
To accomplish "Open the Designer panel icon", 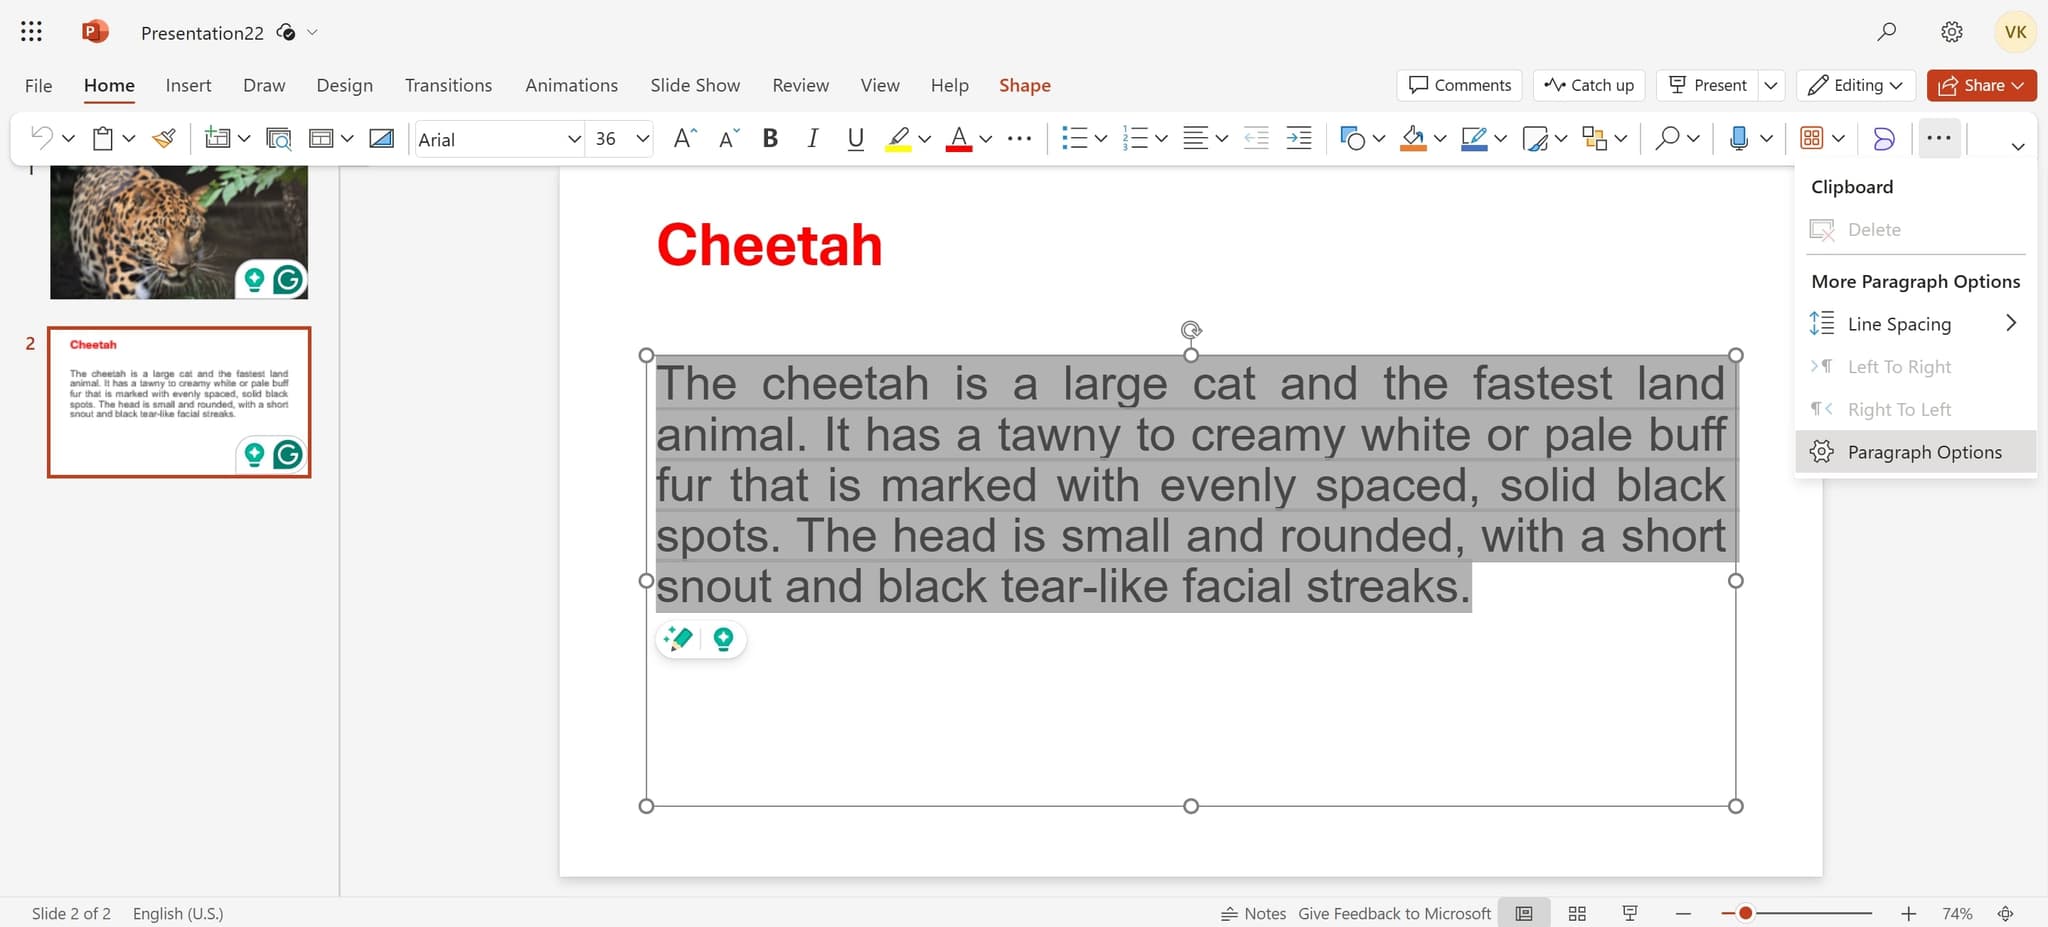I will pyautogui.click(x=1884, y=138).
